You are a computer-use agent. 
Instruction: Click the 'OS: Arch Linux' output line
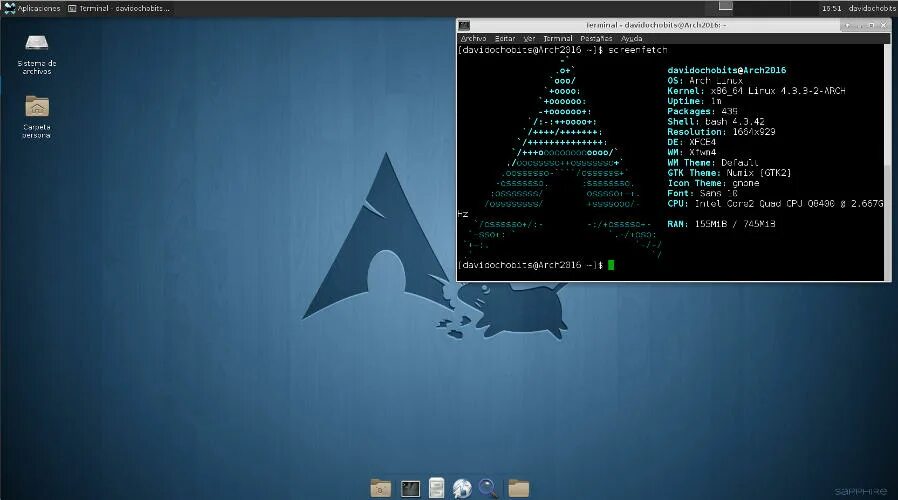(x=705, y=81)
